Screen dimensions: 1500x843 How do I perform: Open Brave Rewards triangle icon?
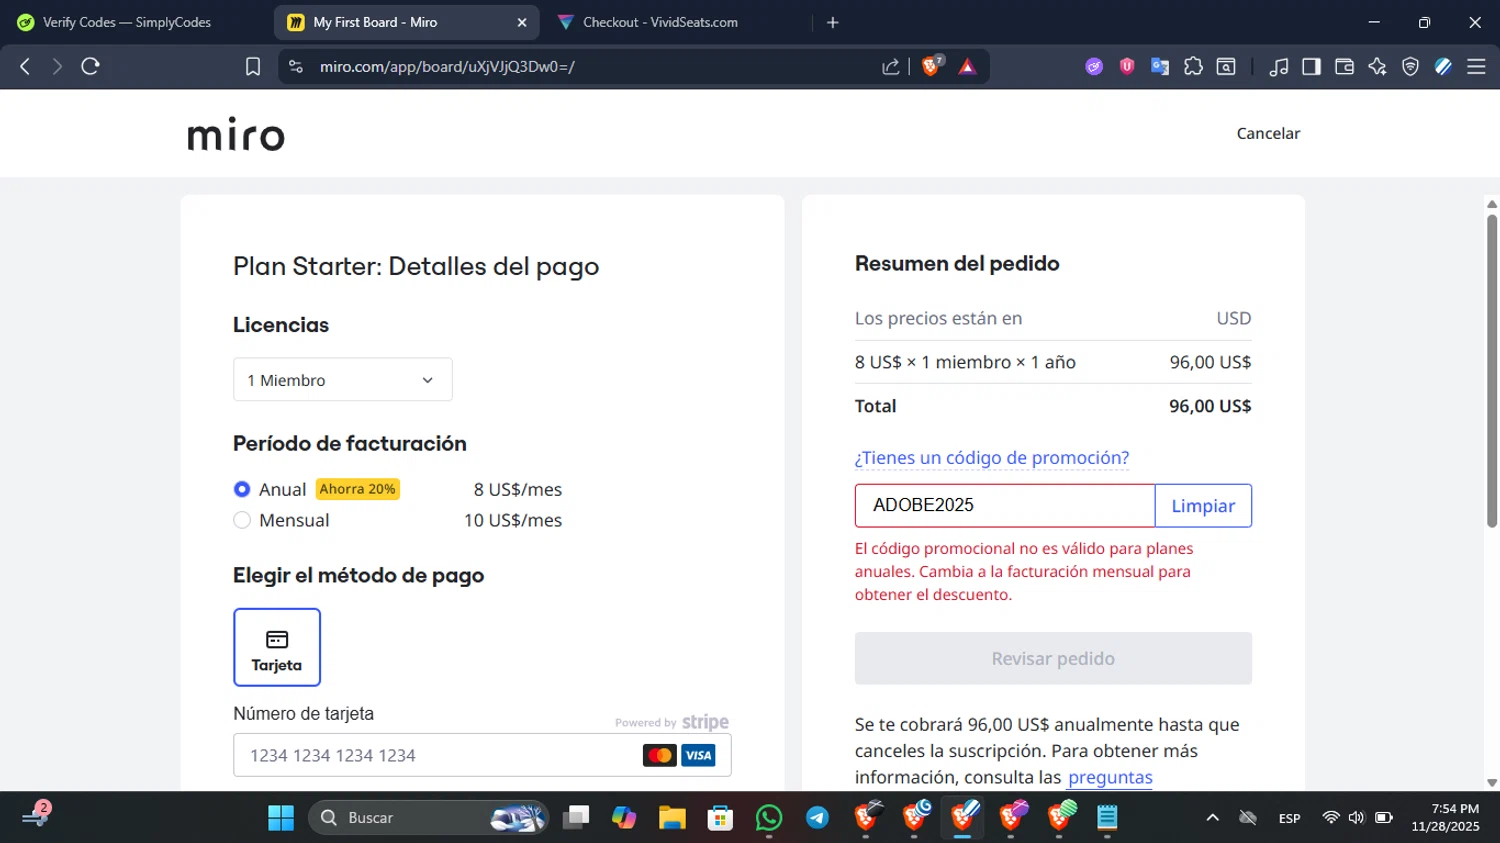coord(967,66)
